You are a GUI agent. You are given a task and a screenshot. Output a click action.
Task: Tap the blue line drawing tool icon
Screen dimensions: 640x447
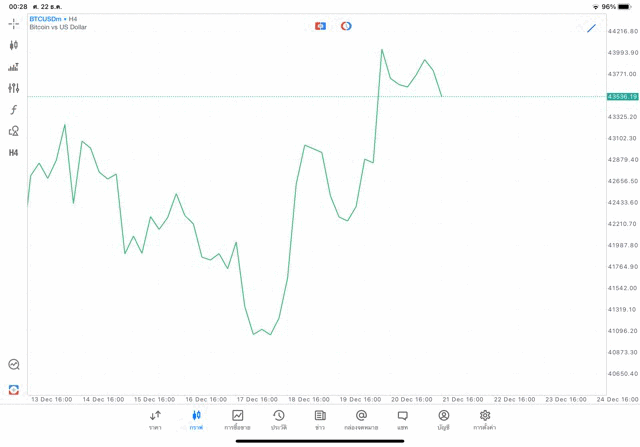[592, 28]
